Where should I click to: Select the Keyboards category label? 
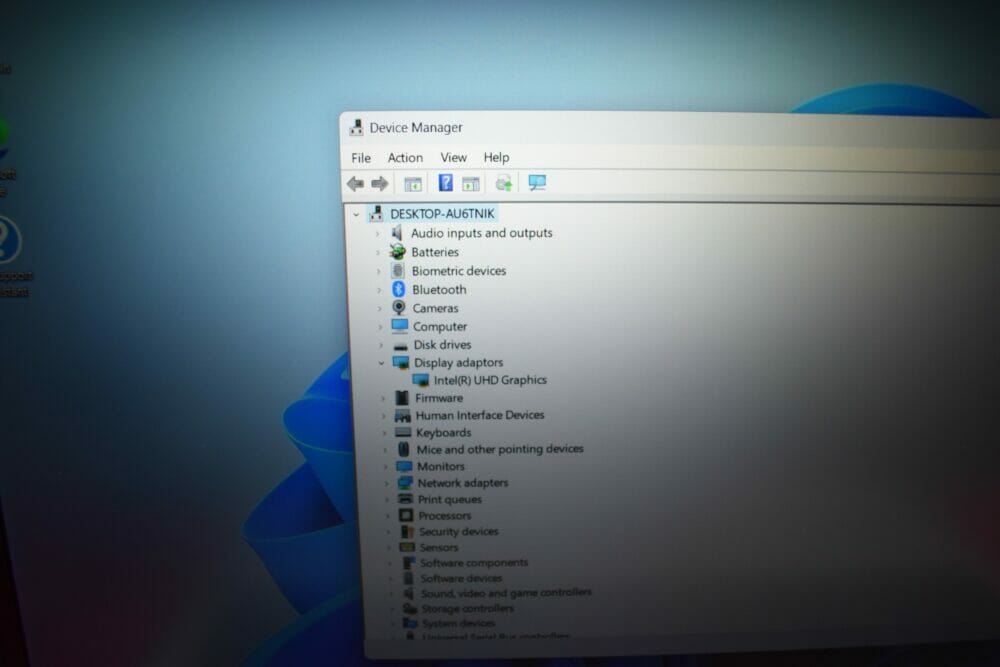[443, 432]
